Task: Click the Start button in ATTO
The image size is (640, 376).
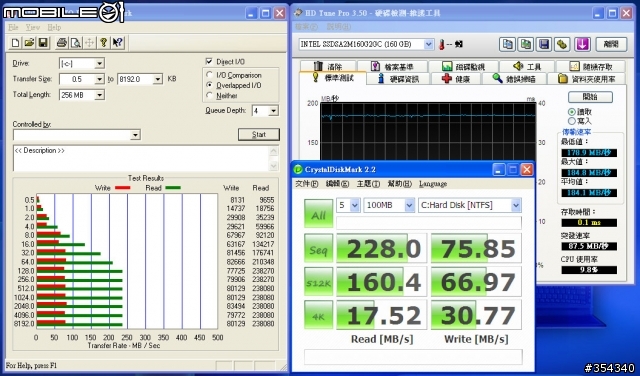Action: [x=259, y=134]
